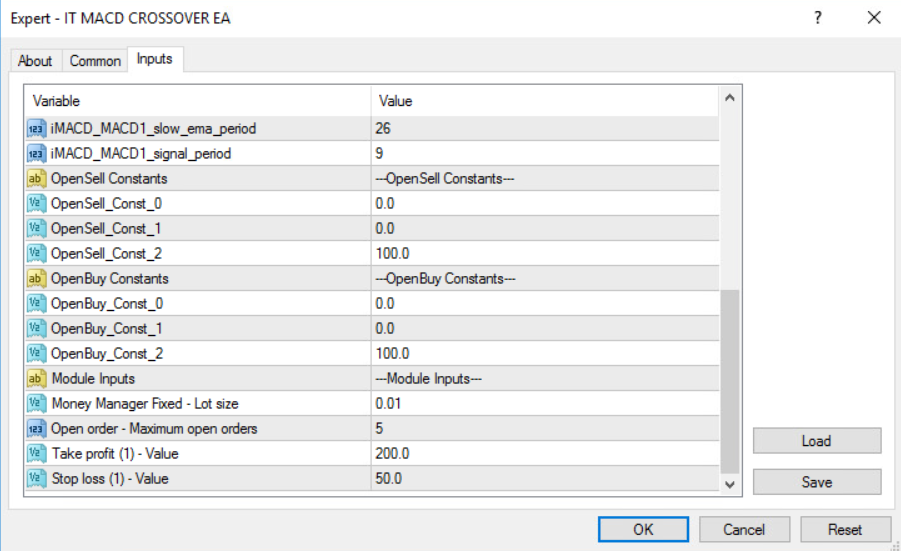Viewport: 901px width, 551px height.
Task: Select Stop loss value 50.0
Action: click(x=545, y=479)
